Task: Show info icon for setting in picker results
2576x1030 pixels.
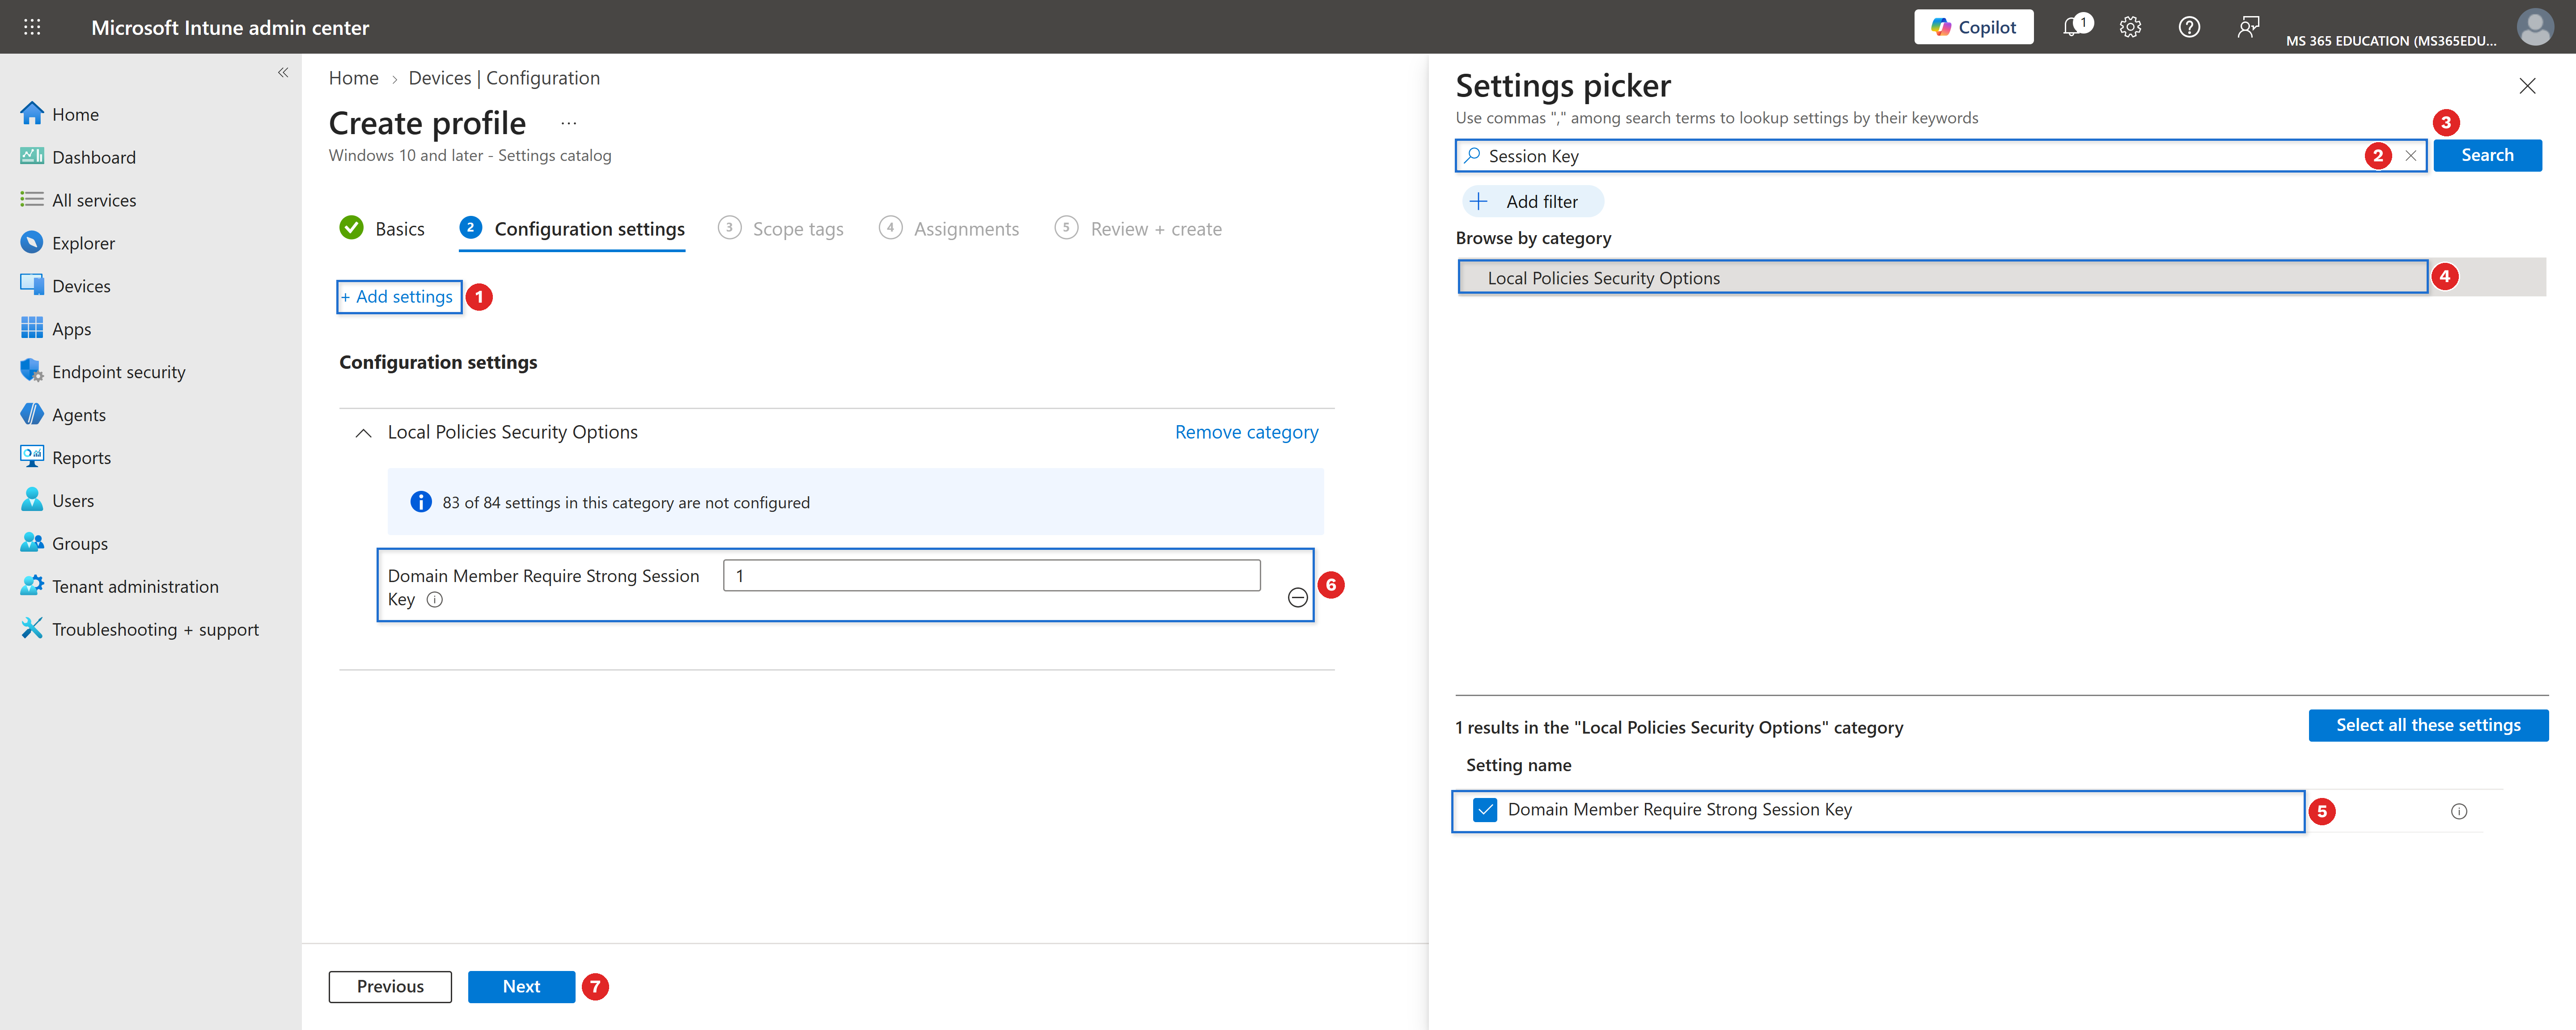Action: pos(2459,812)
